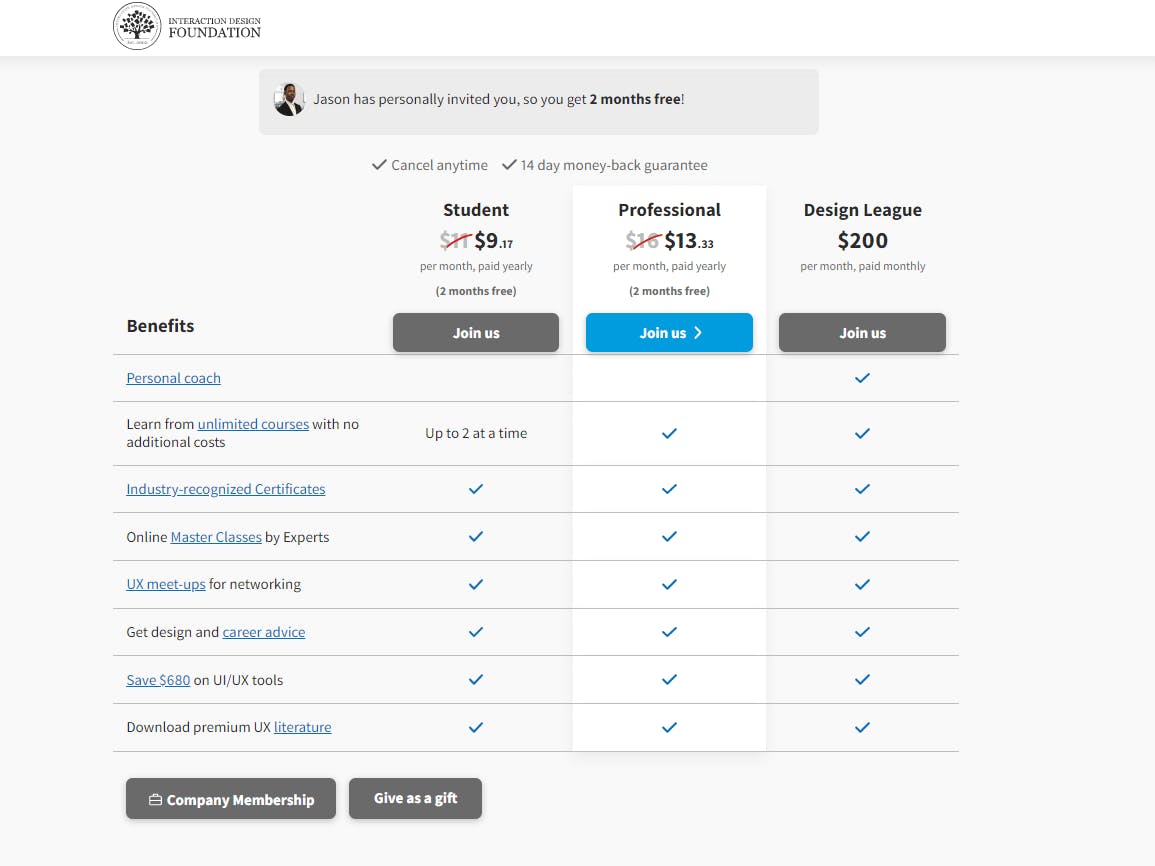Click Master Classes checkmark in Student column

[x=476, y=536]
